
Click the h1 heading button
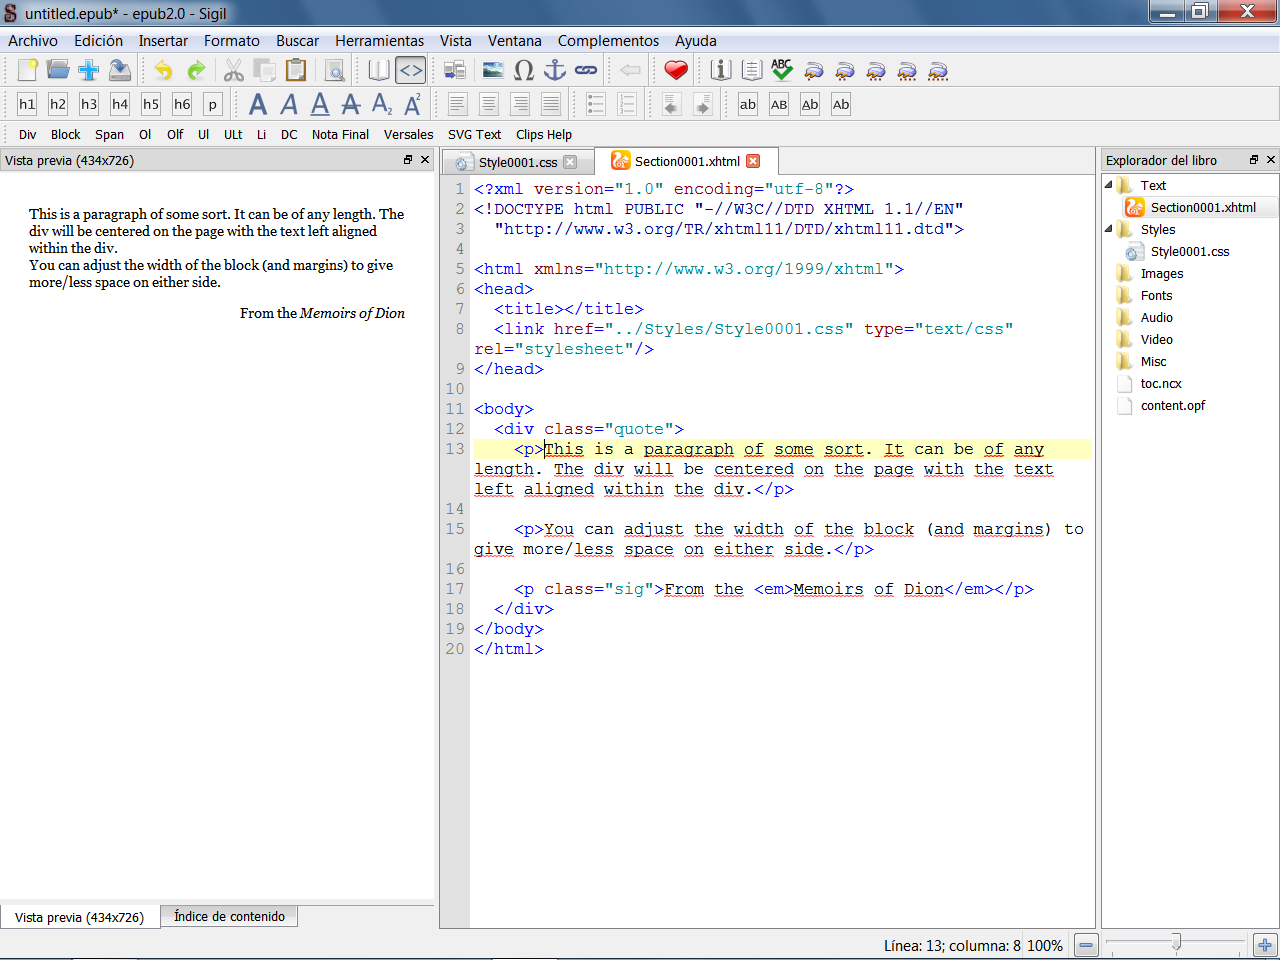(x=27, y=104)
